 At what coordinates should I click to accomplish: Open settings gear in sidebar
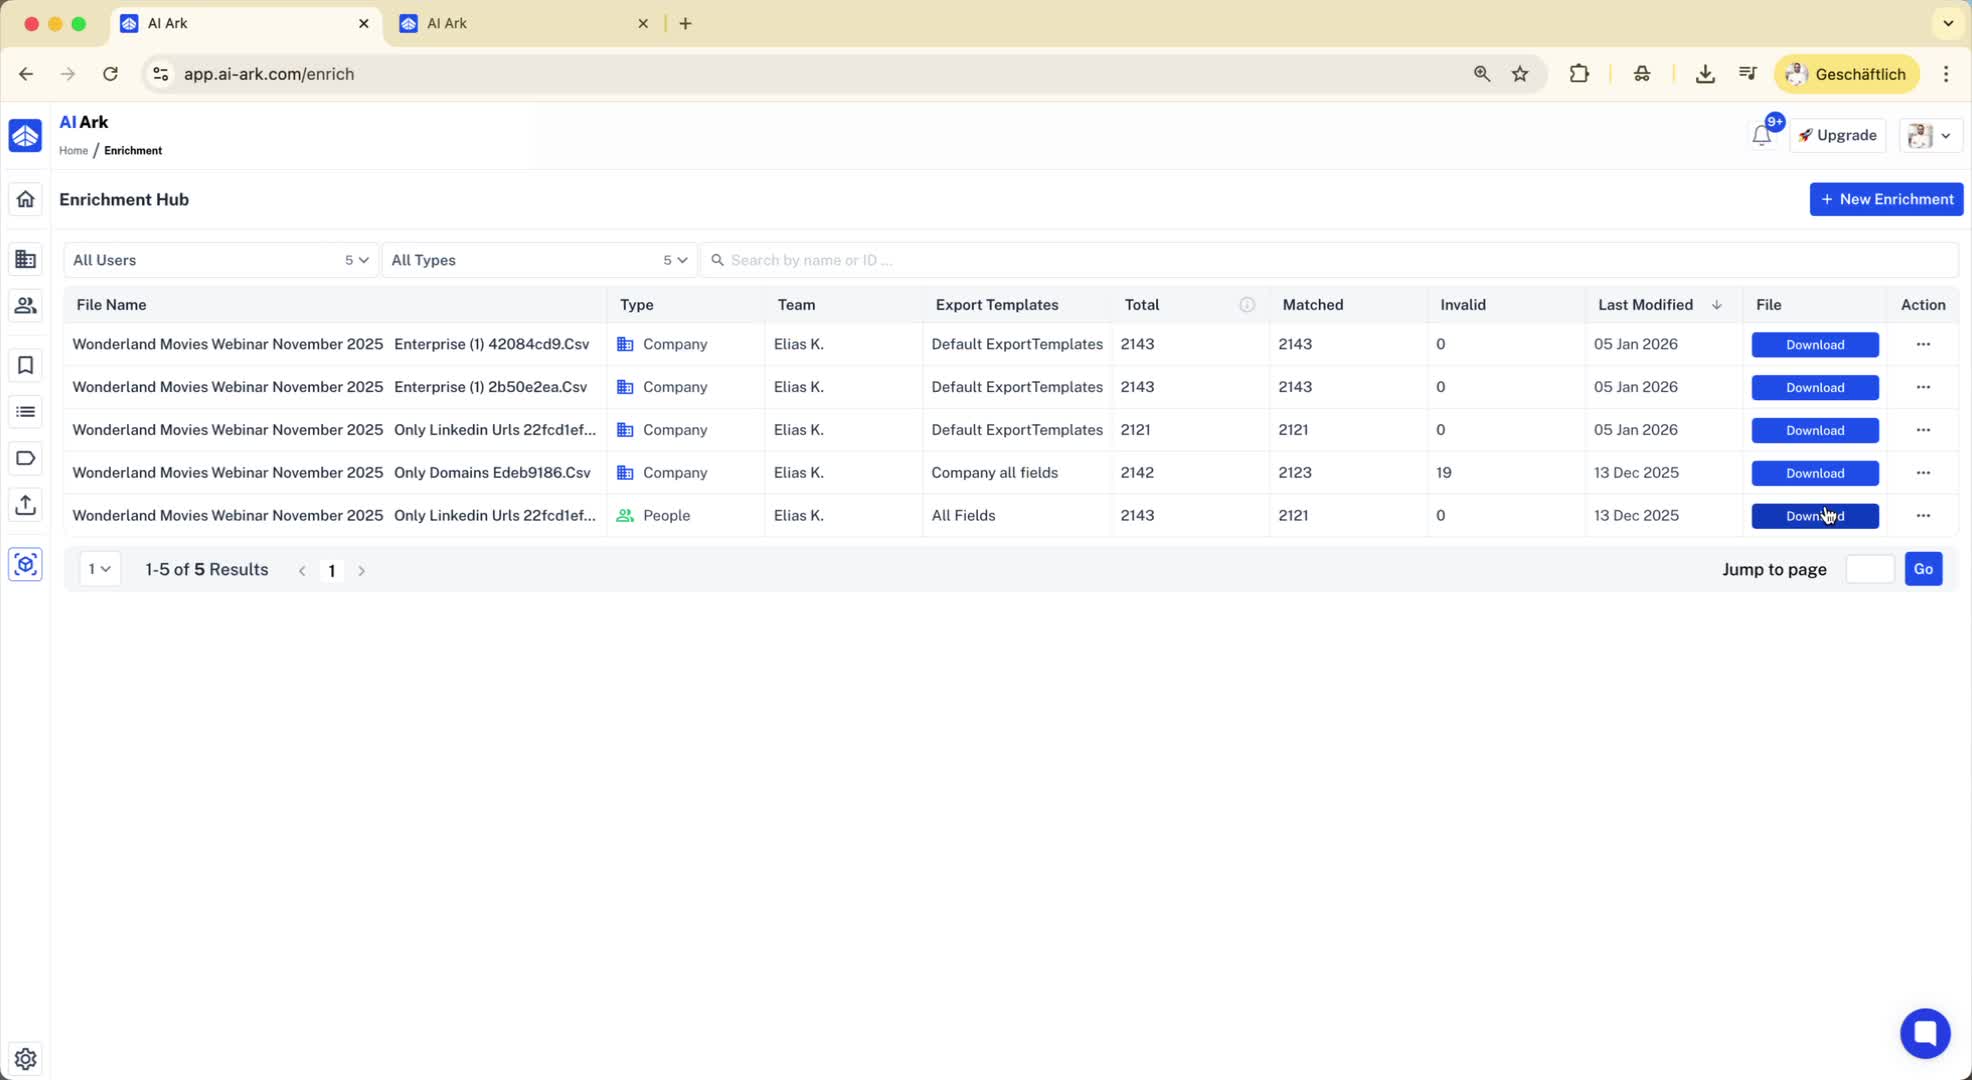click(x=25, y=1058)
